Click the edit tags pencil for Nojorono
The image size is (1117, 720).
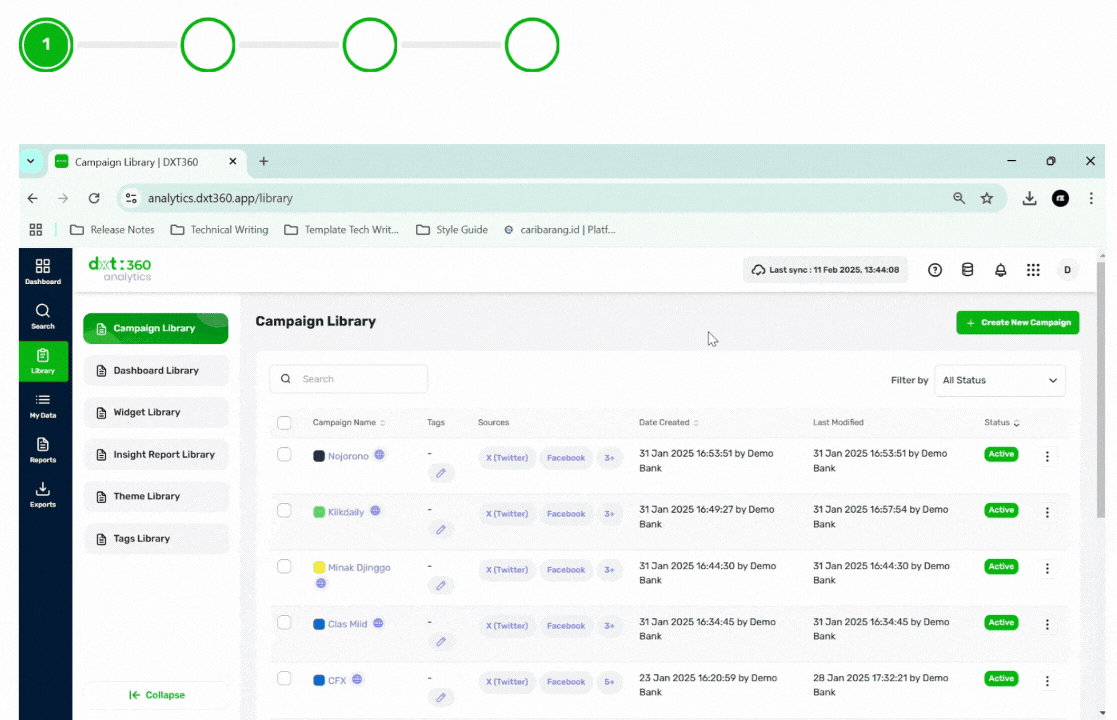(441, 473)
